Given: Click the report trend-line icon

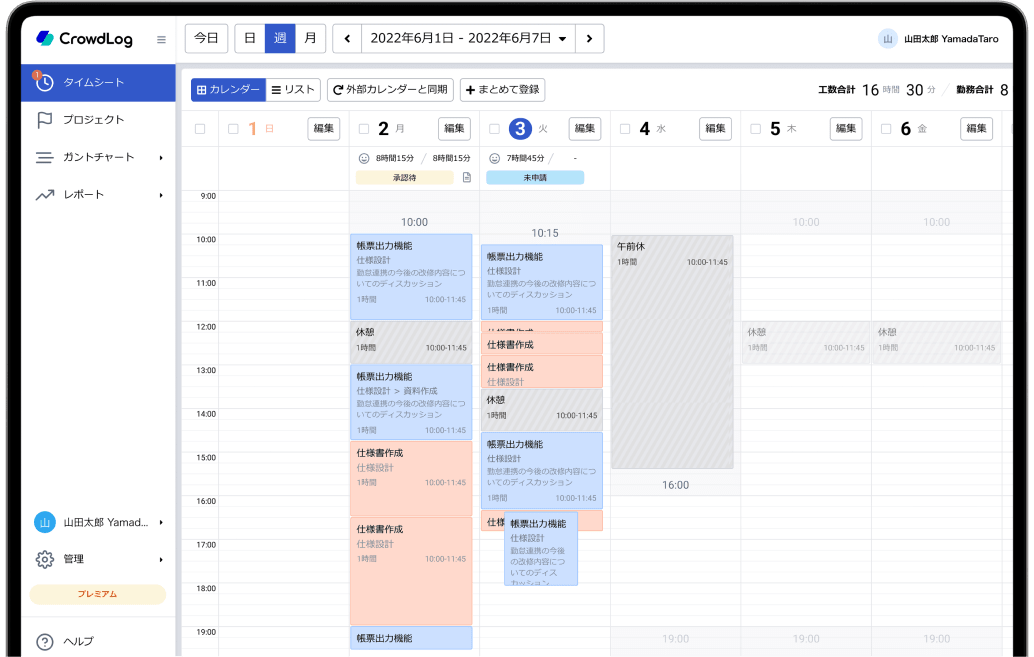Looking at the screenshot, I should pos(44,195).
